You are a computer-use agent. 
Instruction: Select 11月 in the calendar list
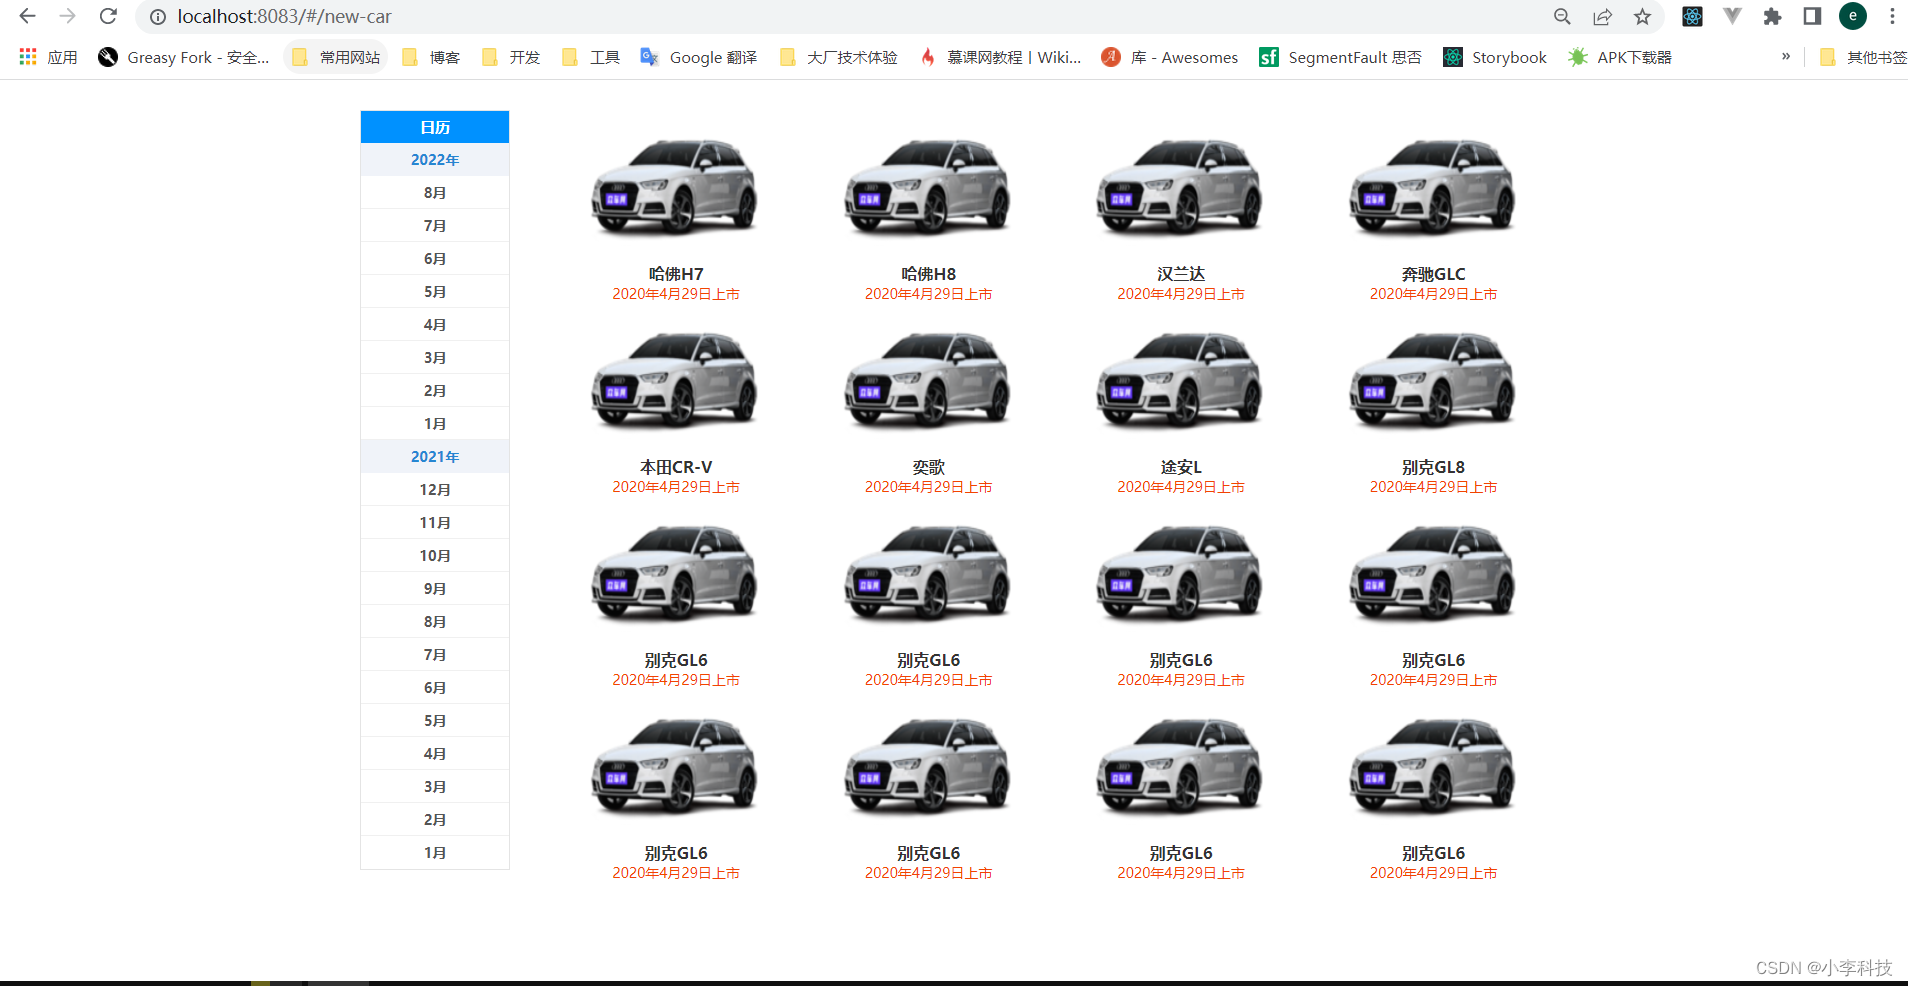435,523
